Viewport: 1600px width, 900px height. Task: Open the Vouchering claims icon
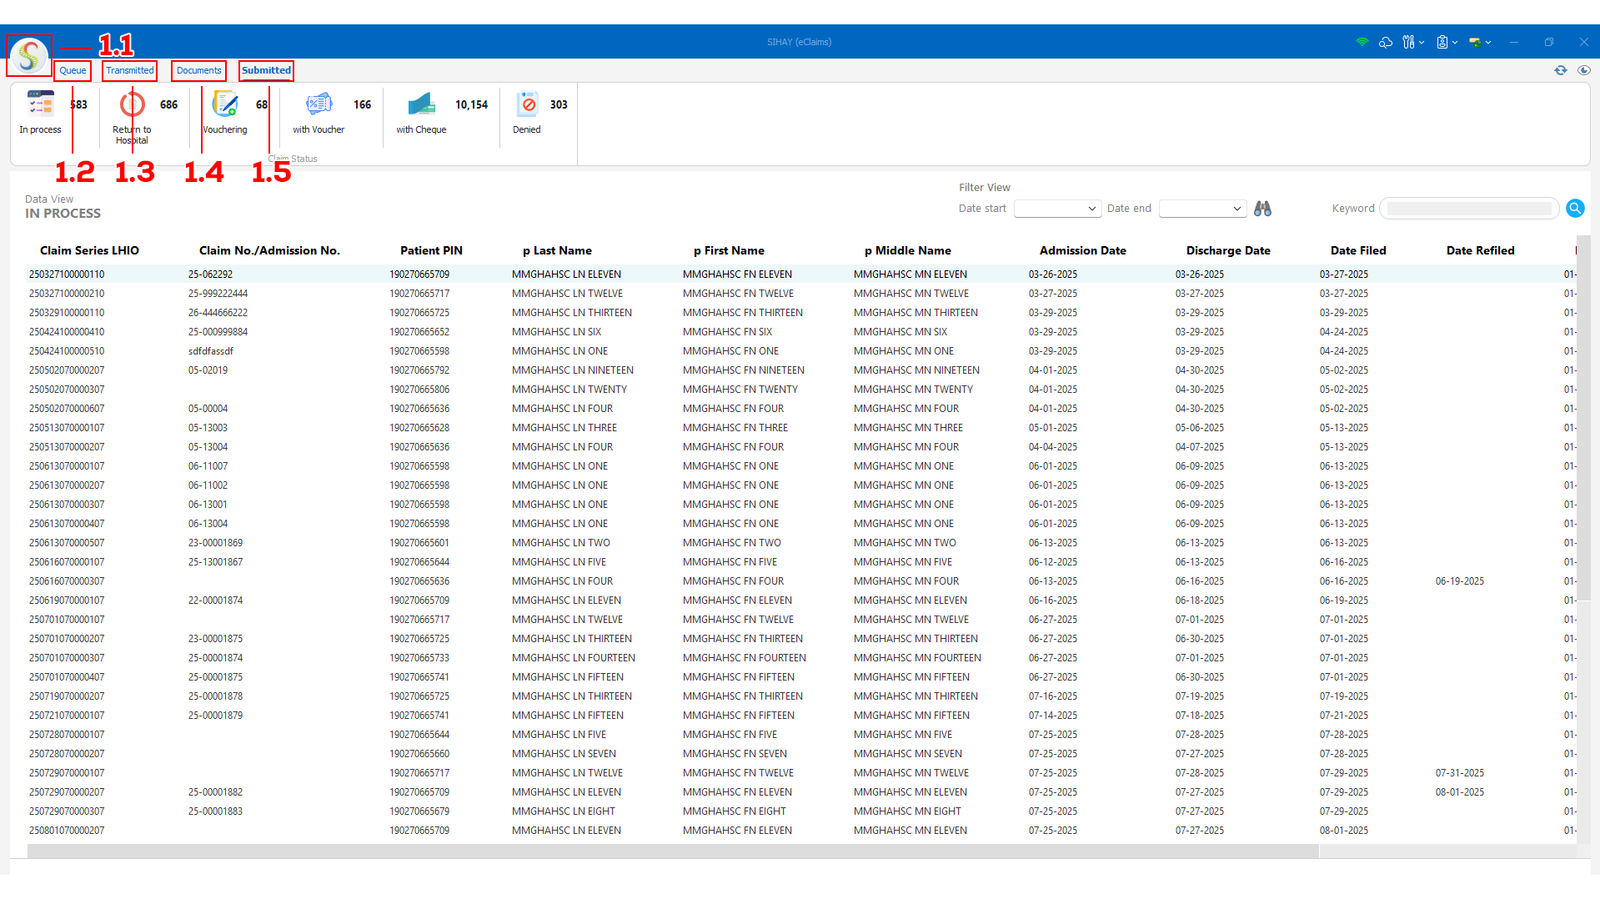(x=225, y=105)
